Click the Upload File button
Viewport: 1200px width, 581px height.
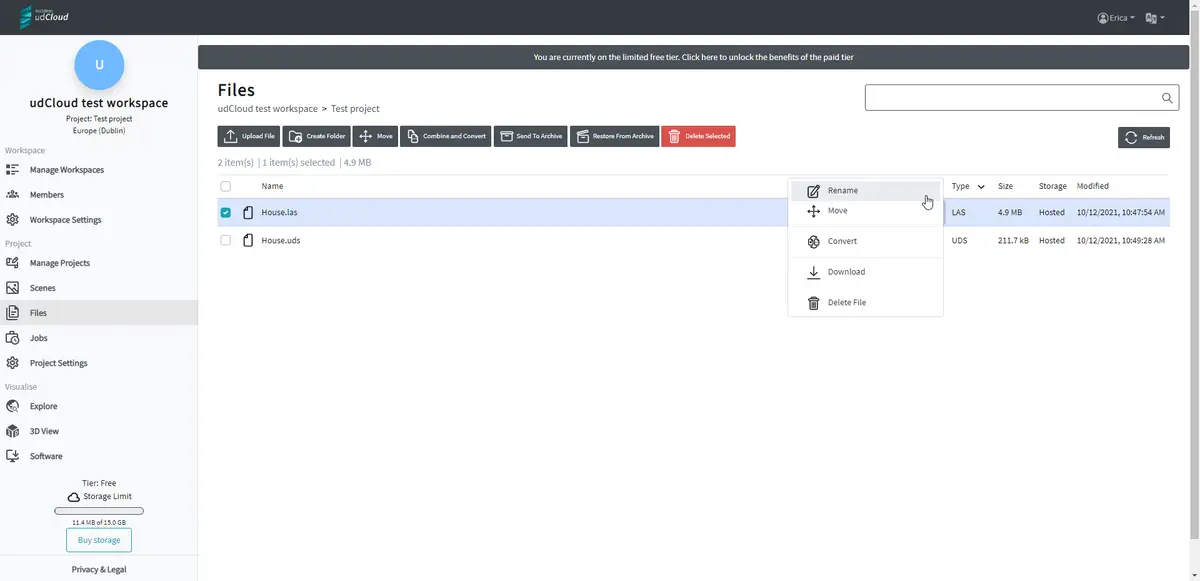pyautogui.click(x=249, y=136)
